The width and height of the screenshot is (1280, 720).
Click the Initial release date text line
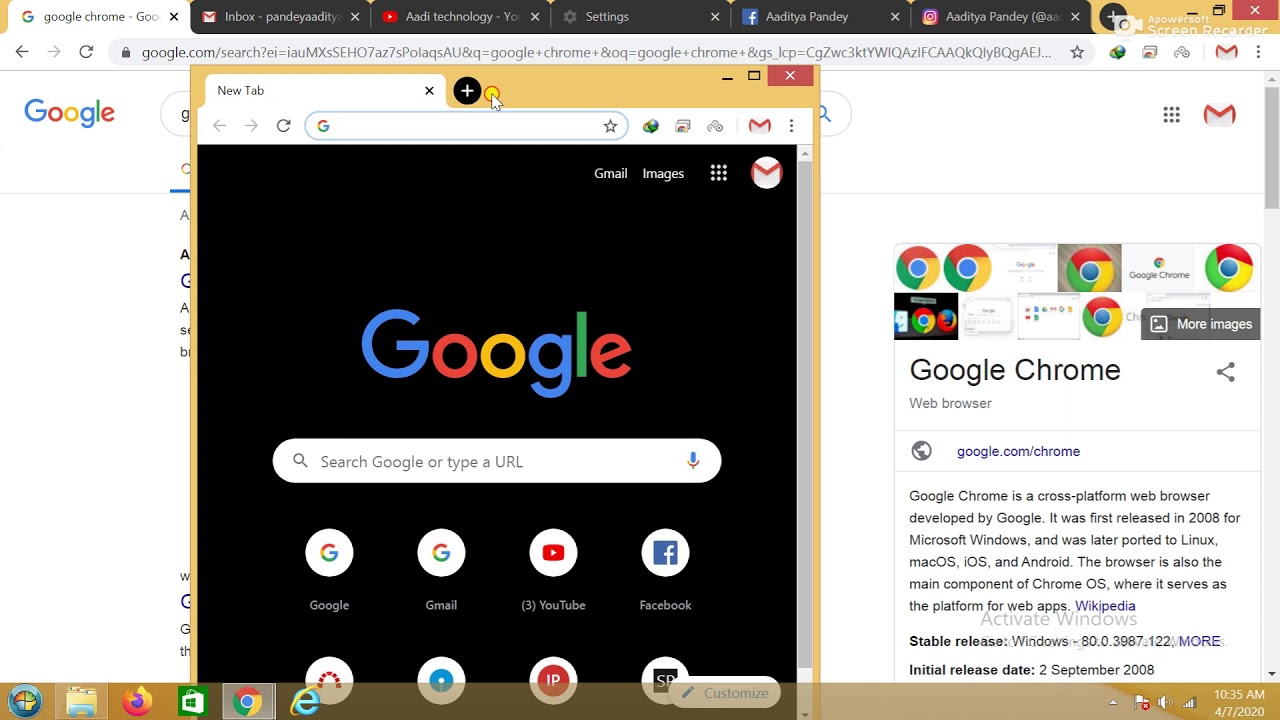pyautogui.click(x=1031, y=670)
